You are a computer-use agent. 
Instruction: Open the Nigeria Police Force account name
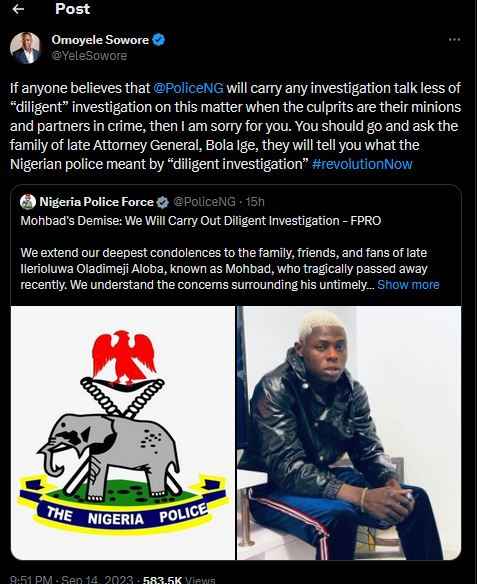(x=96, y=202)
